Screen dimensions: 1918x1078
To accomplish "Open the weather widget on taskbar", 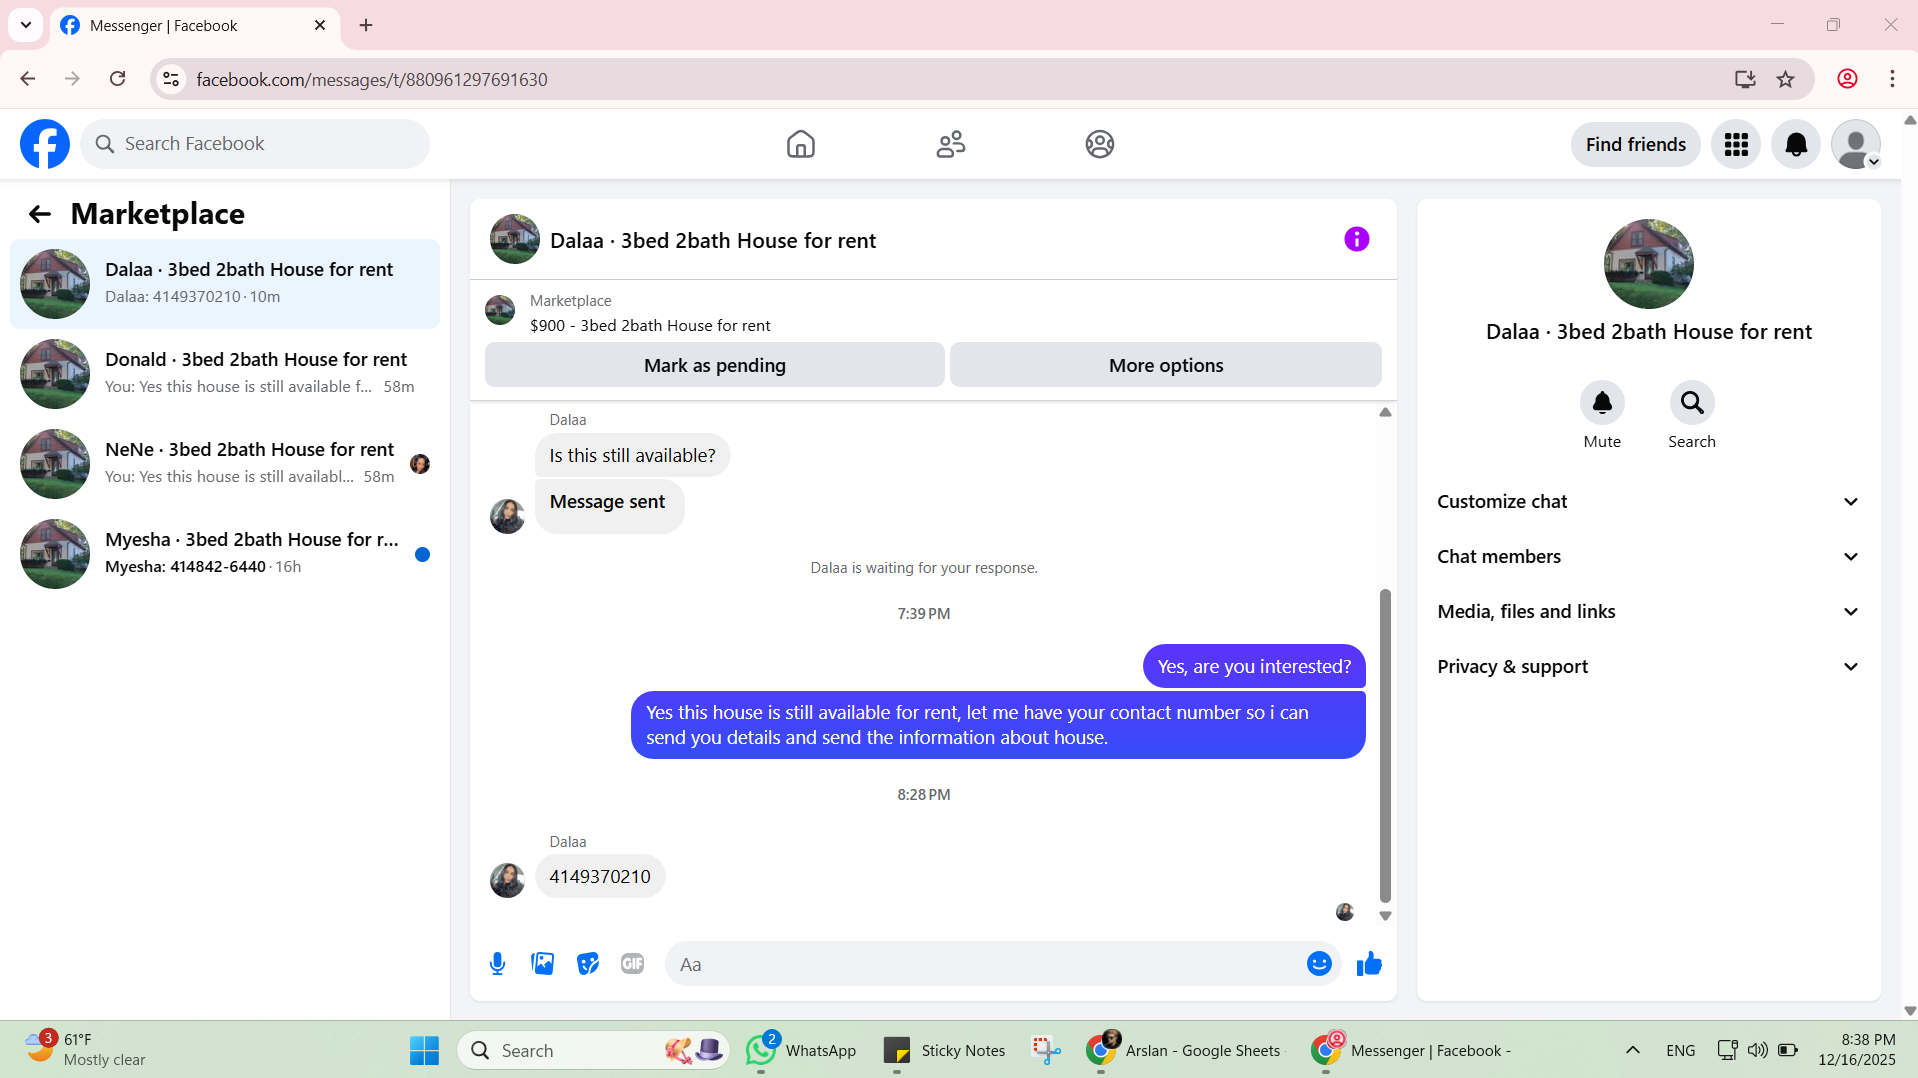I will [x=86, y=1050].
